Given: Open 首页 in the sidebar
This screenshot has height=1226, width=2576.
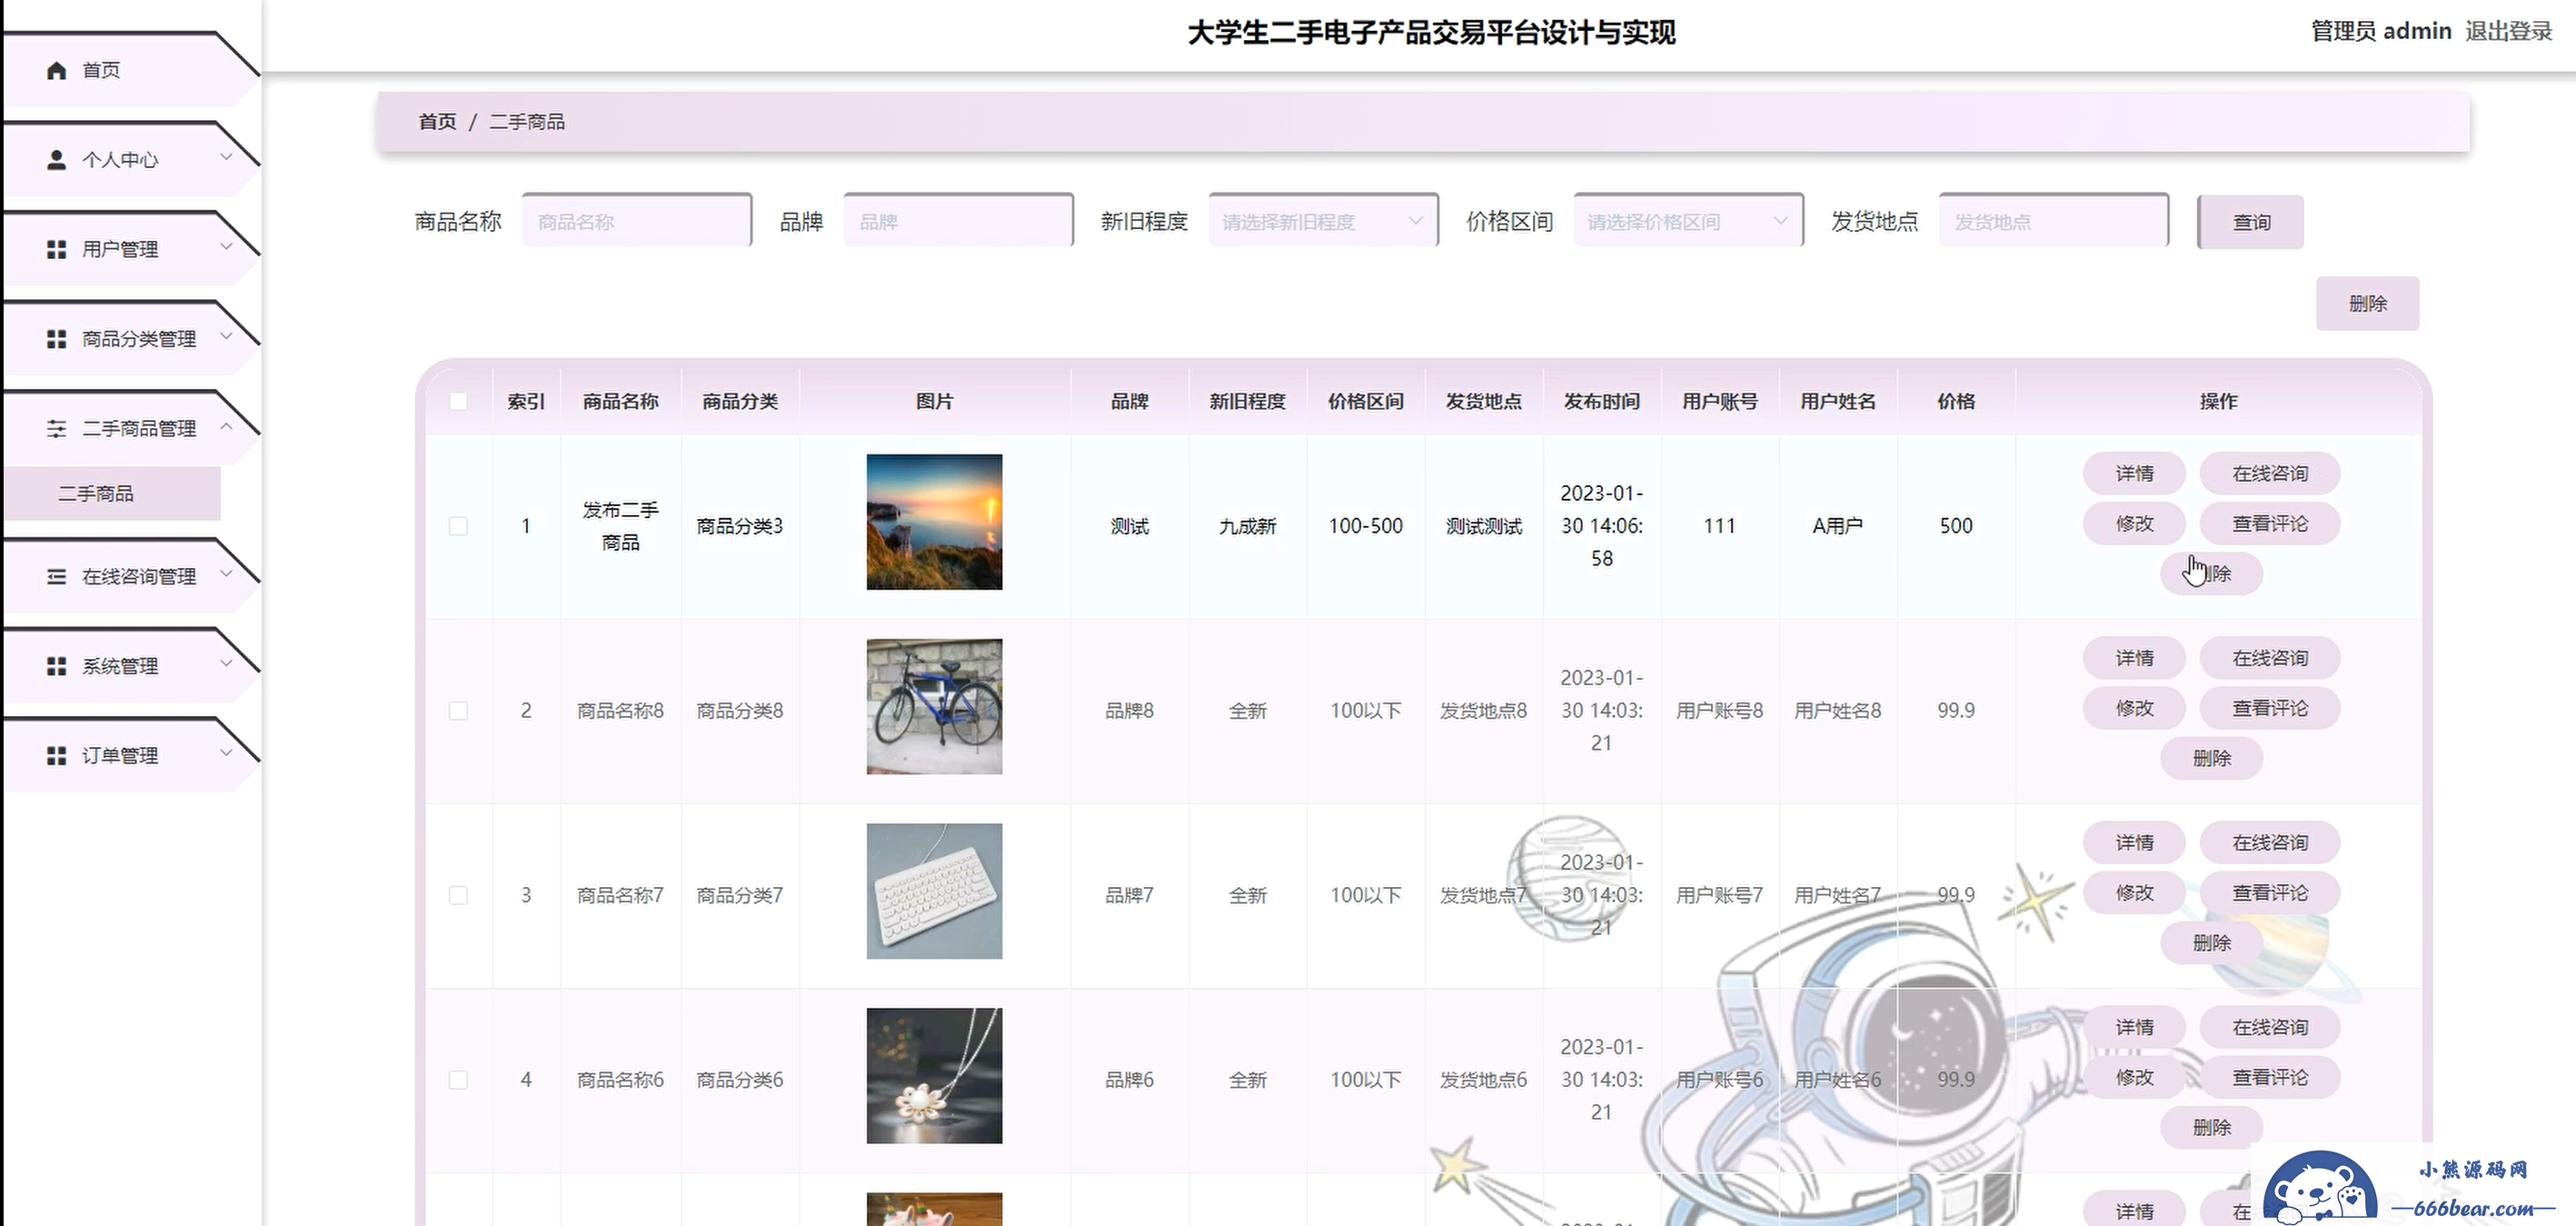Looking at the screenshot, I should point(101,70).
